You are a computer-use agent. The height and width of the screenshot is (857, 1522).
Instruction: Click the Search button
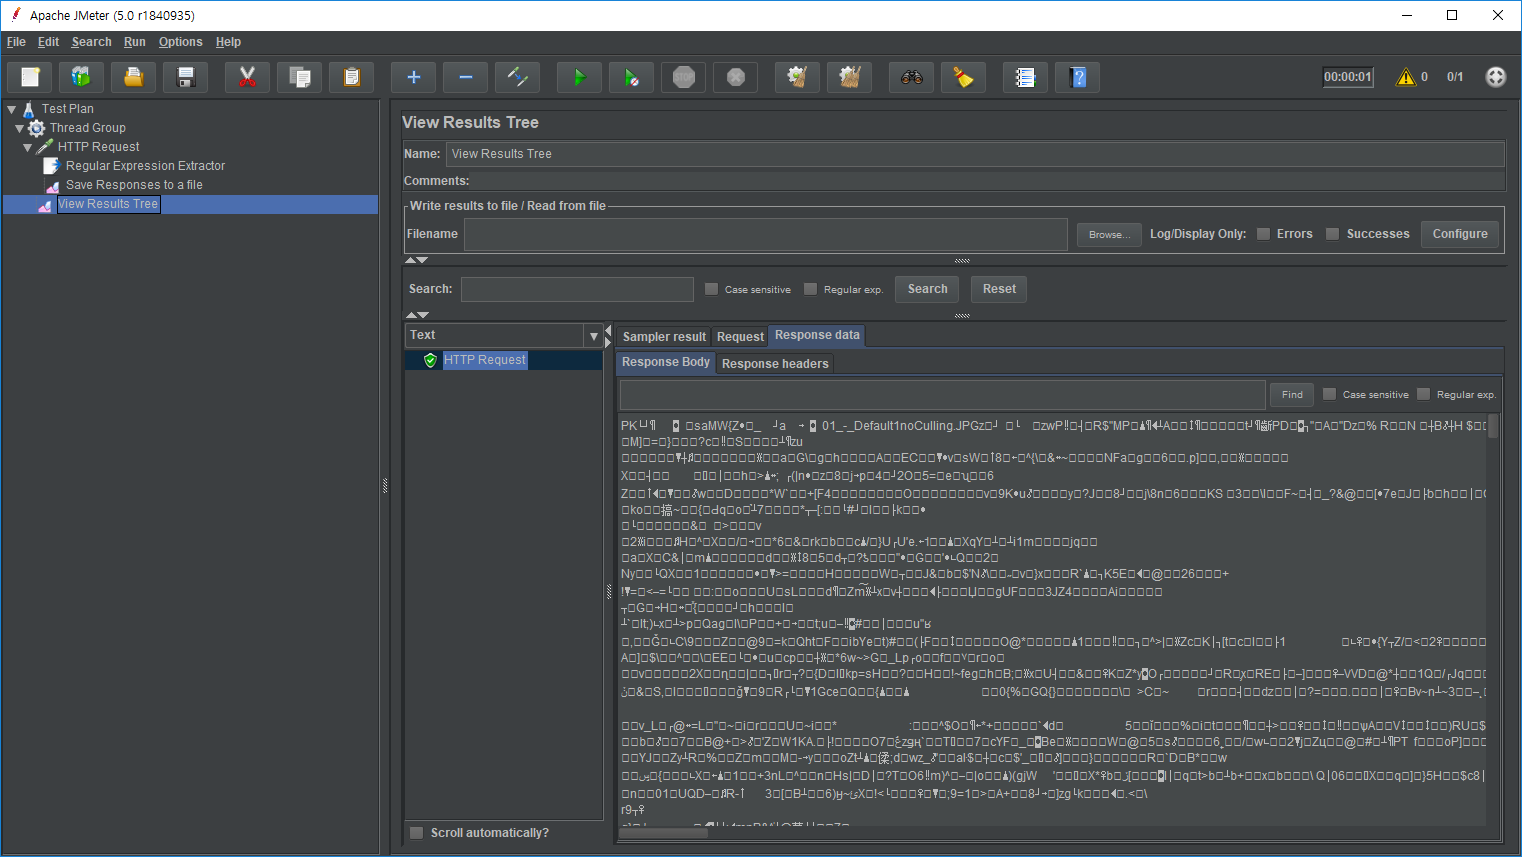927,289
